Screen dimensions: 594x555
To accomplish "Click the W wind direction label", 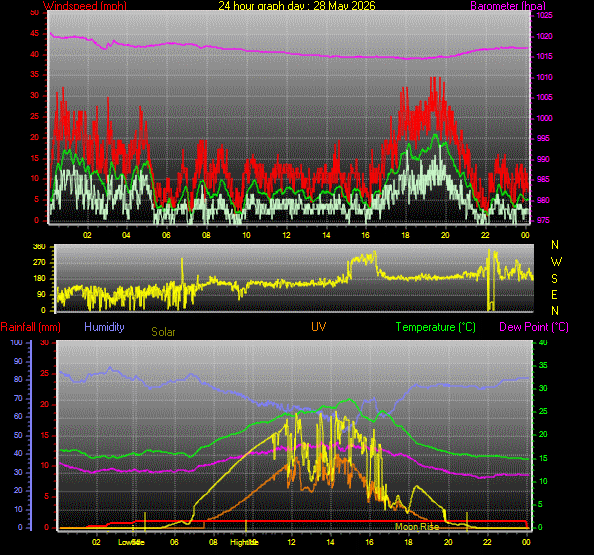I will click(556, 262).
